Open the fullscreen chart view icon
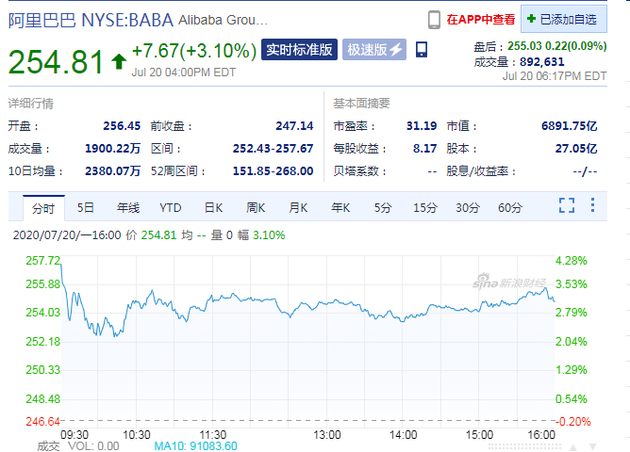Viewport: 630px width, 452px height. (x=567, y=207)
